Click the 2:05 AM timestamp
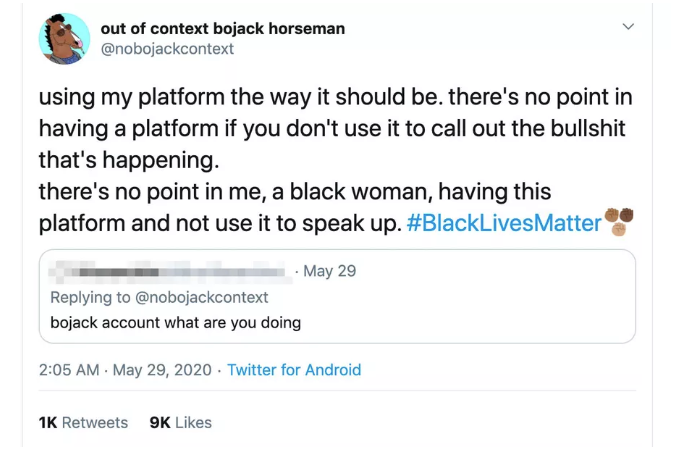This screenshot has height=464, width=679. (x=69, y=370)
